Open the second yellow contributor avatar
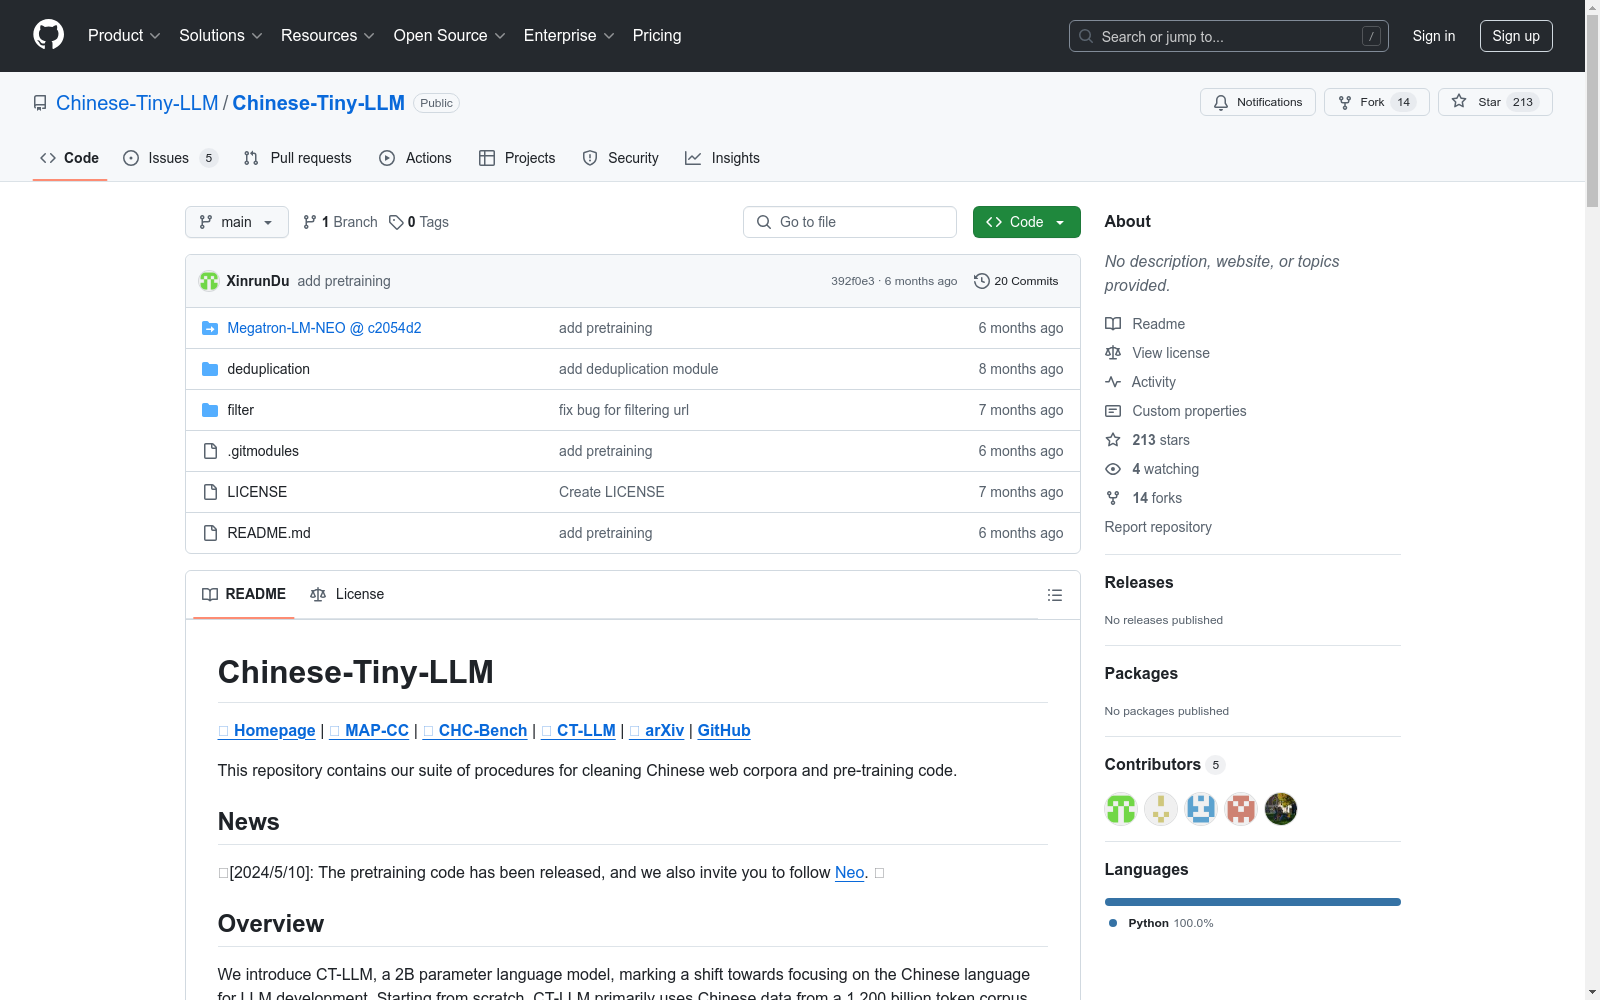1600x1000 pixels. (1161, 809)
